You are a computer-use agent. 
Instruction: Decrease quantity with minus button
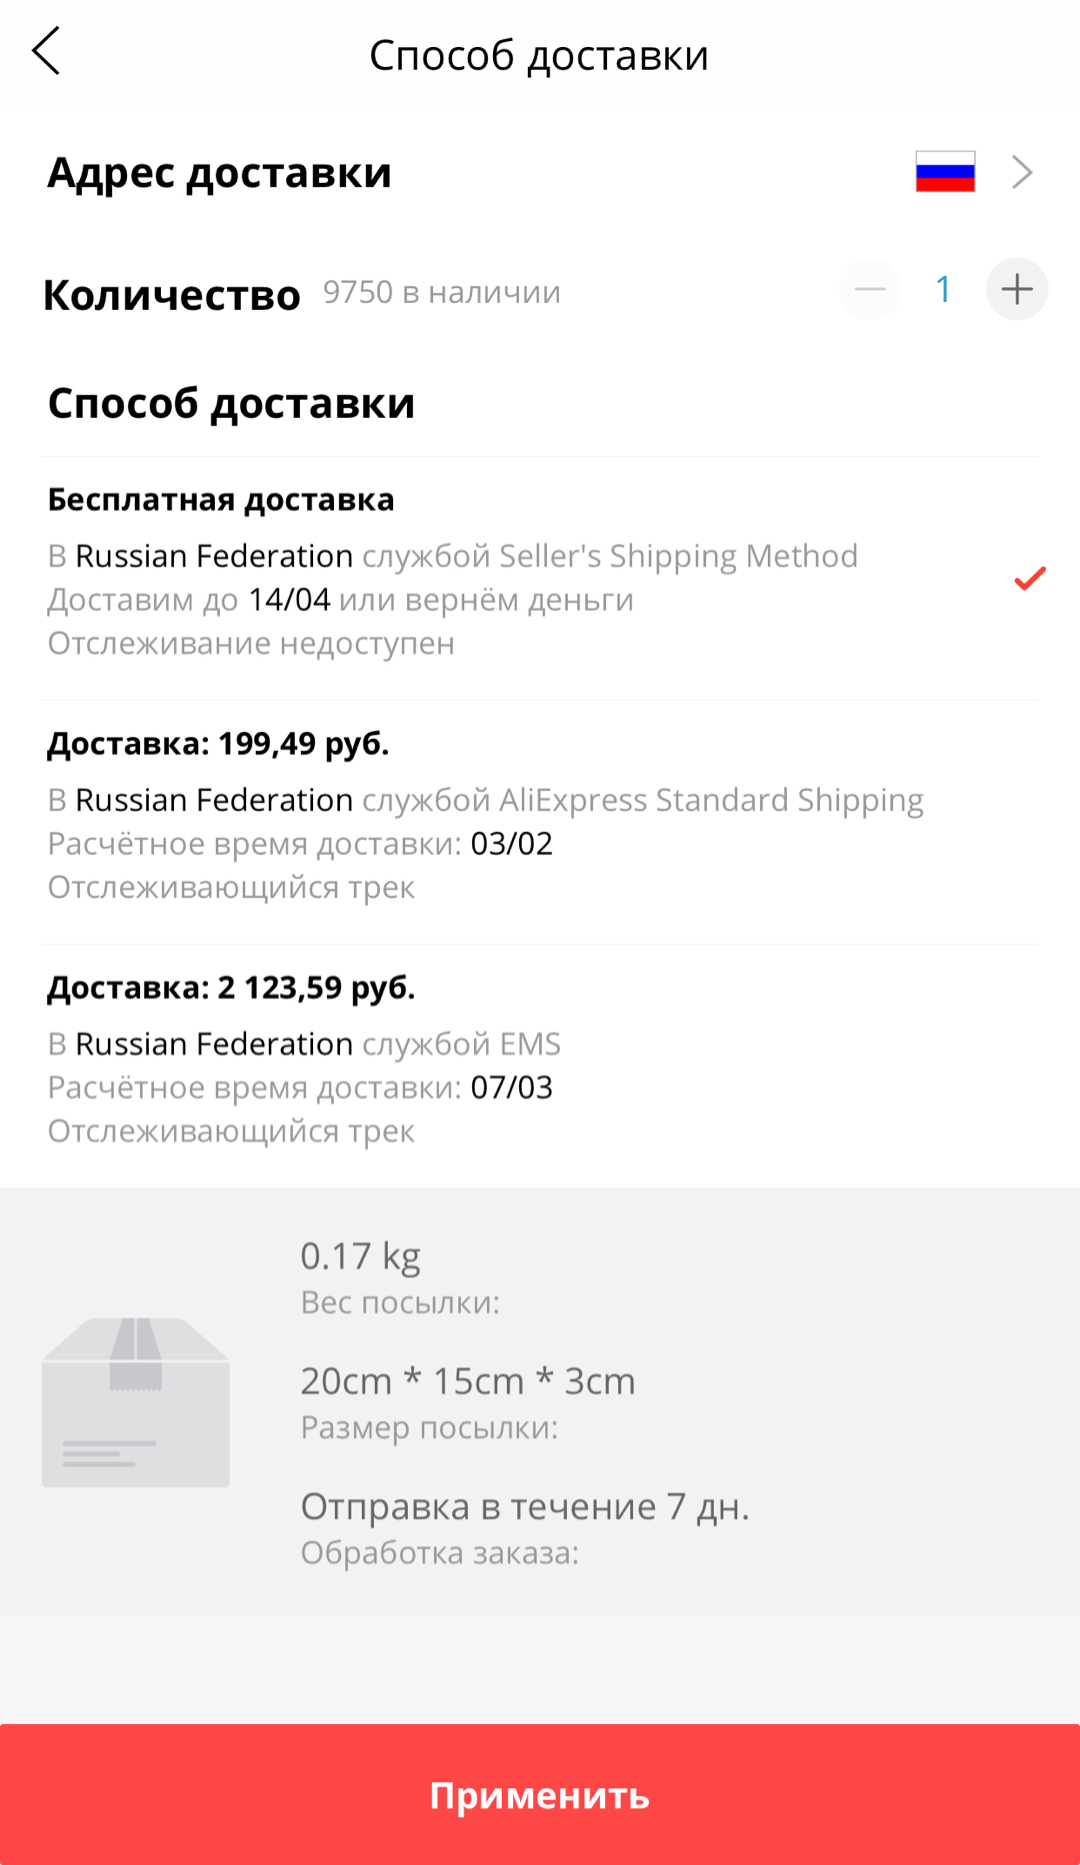(870, 290)
